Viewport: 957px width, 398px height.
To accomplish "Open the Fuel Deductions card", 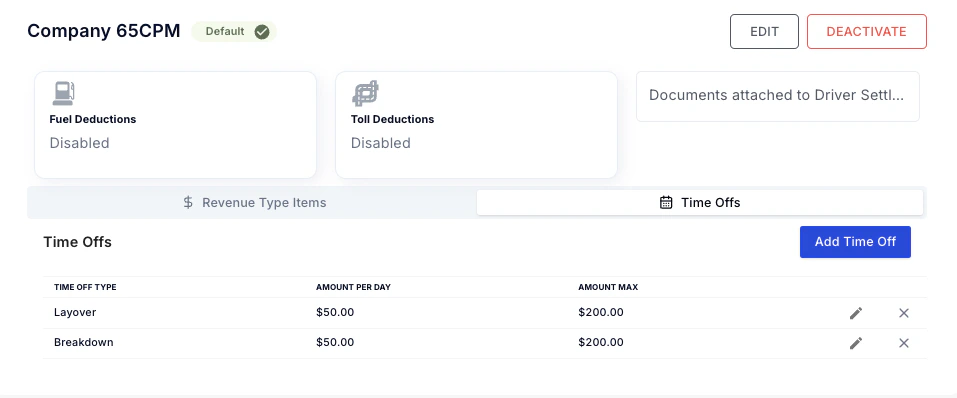I will [175, 125].
